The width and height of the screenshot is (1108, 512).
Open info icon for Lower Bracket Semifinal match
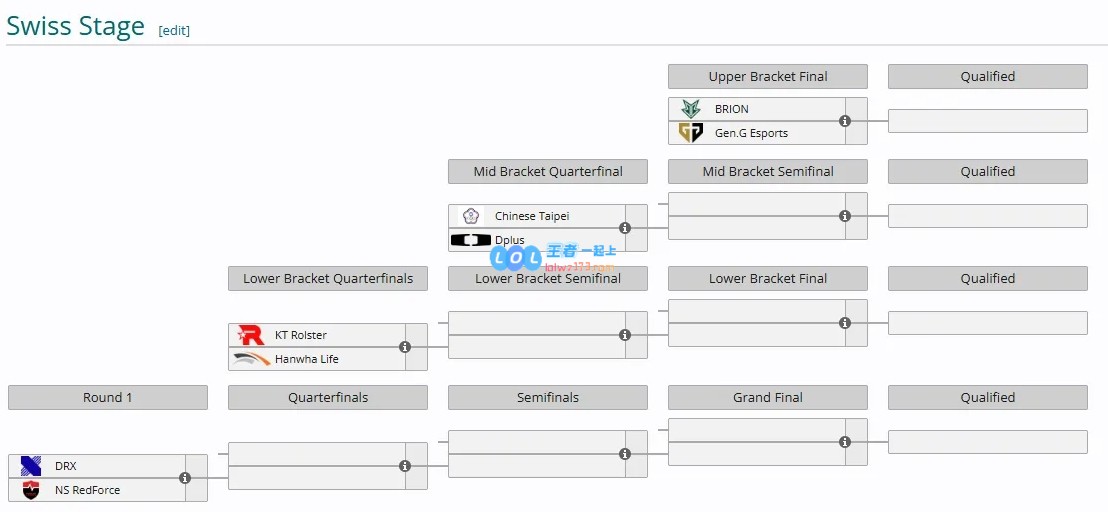(625, 335)
